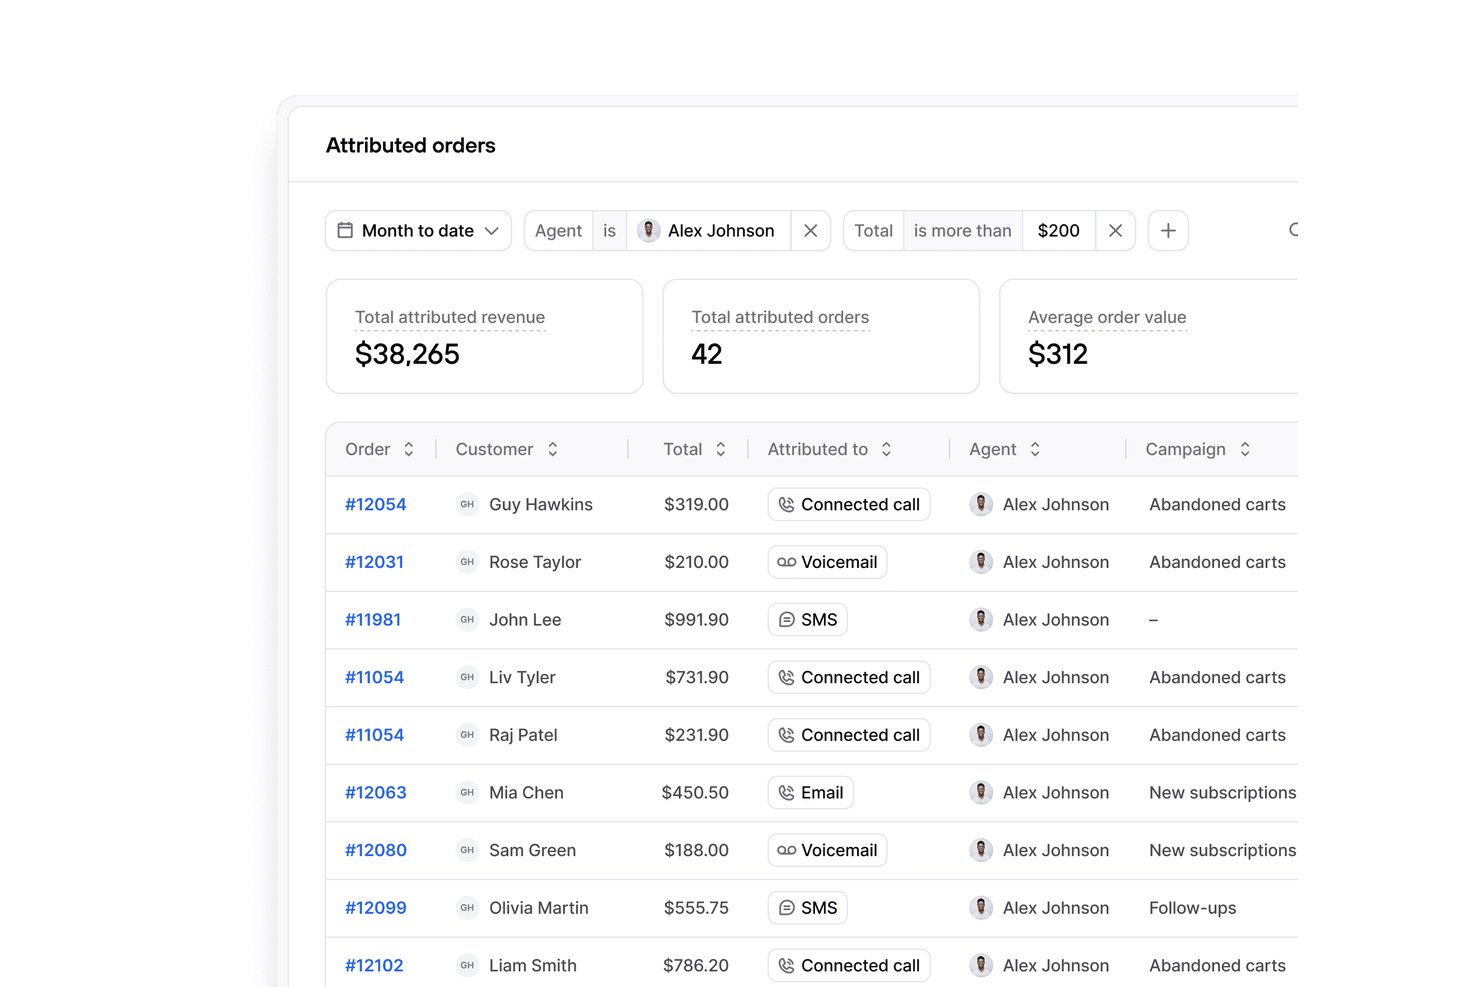
Task: Click the GH avatar beside Sam Green
Action: (x=467, y=851)
